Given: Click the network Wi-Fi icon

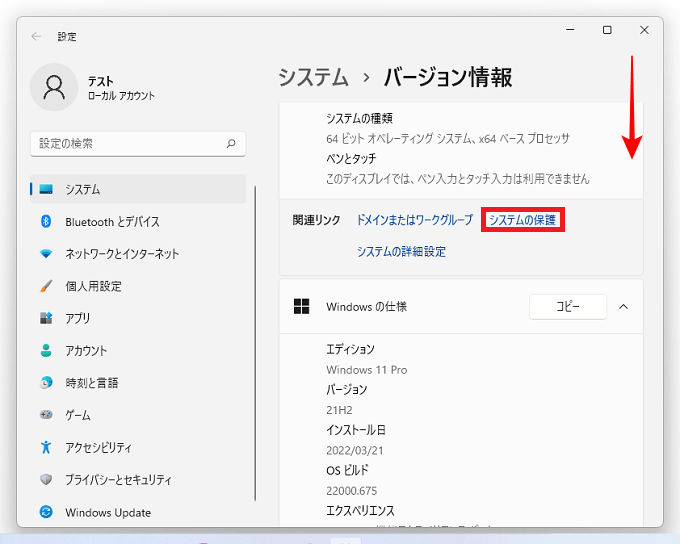Looking at the screenshot, I should [46, 254].
